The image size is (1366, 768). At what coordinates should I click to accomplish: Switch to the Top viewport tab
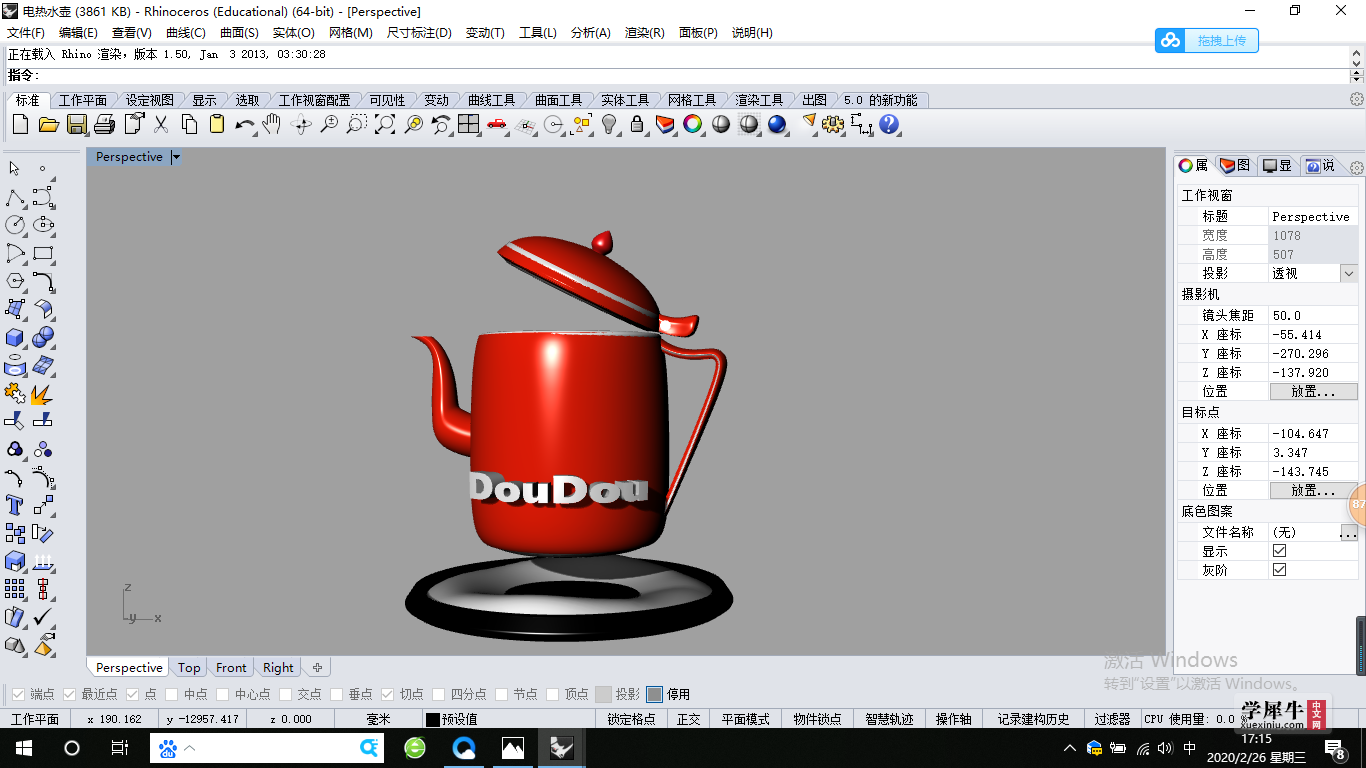(x=189, y=668)
